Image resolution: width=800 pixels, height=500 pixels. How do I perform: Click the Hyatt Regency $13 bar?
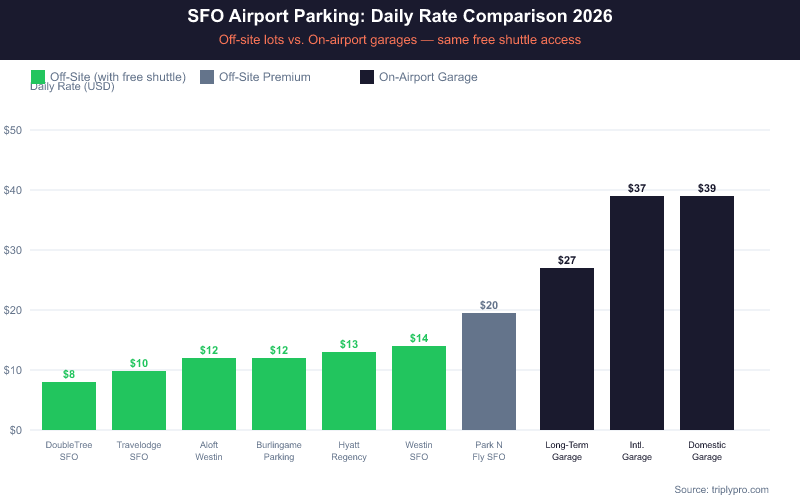coord(349,391)
